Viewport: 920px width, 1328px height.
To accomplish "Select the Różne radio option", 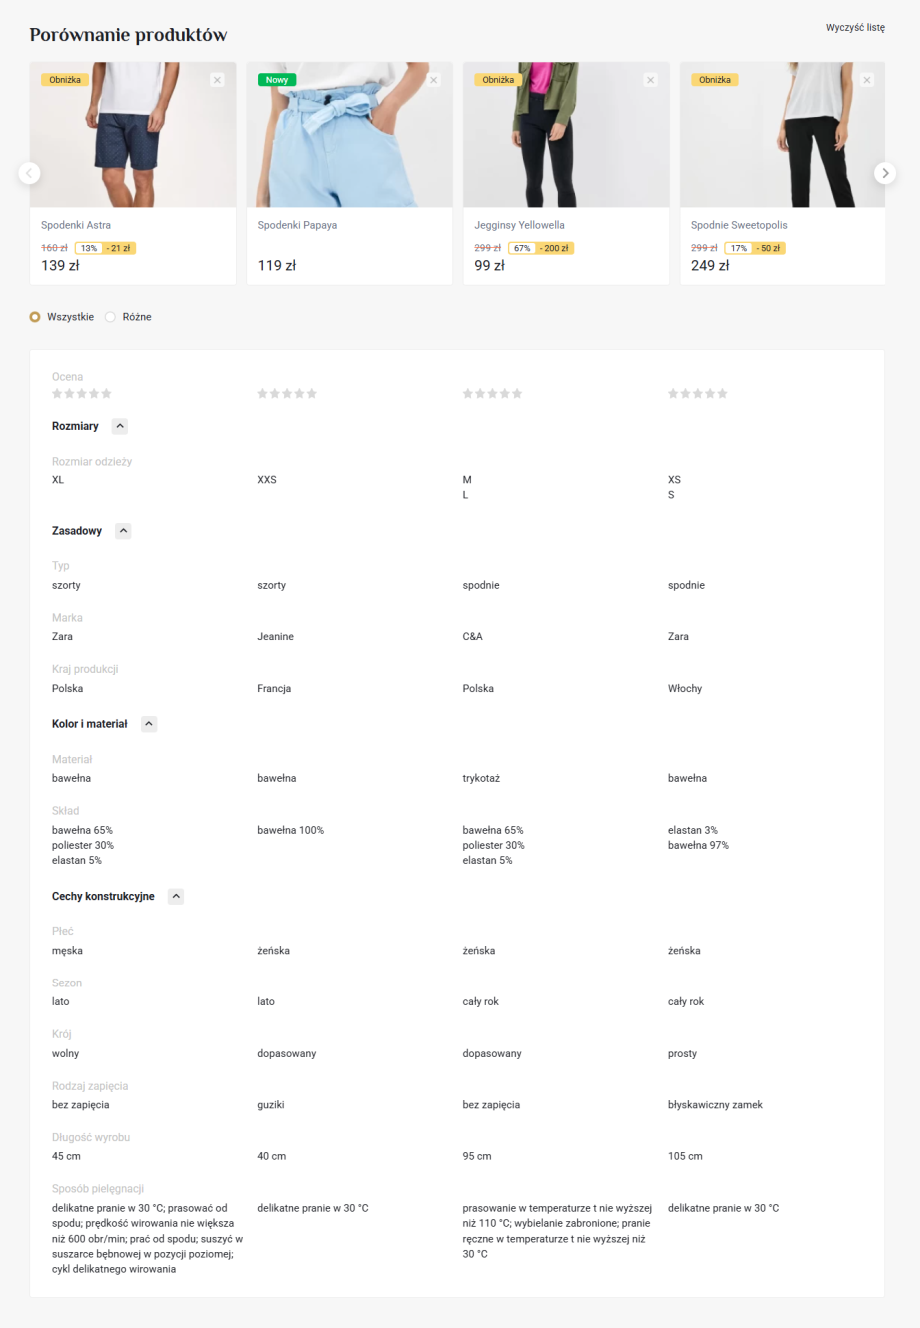I will [111, 317].
